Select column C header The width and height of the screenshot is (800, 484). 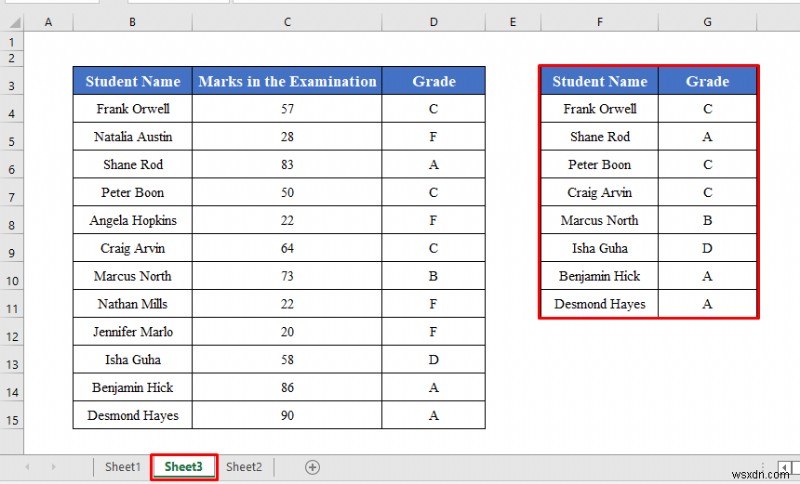tap(287, 22)
